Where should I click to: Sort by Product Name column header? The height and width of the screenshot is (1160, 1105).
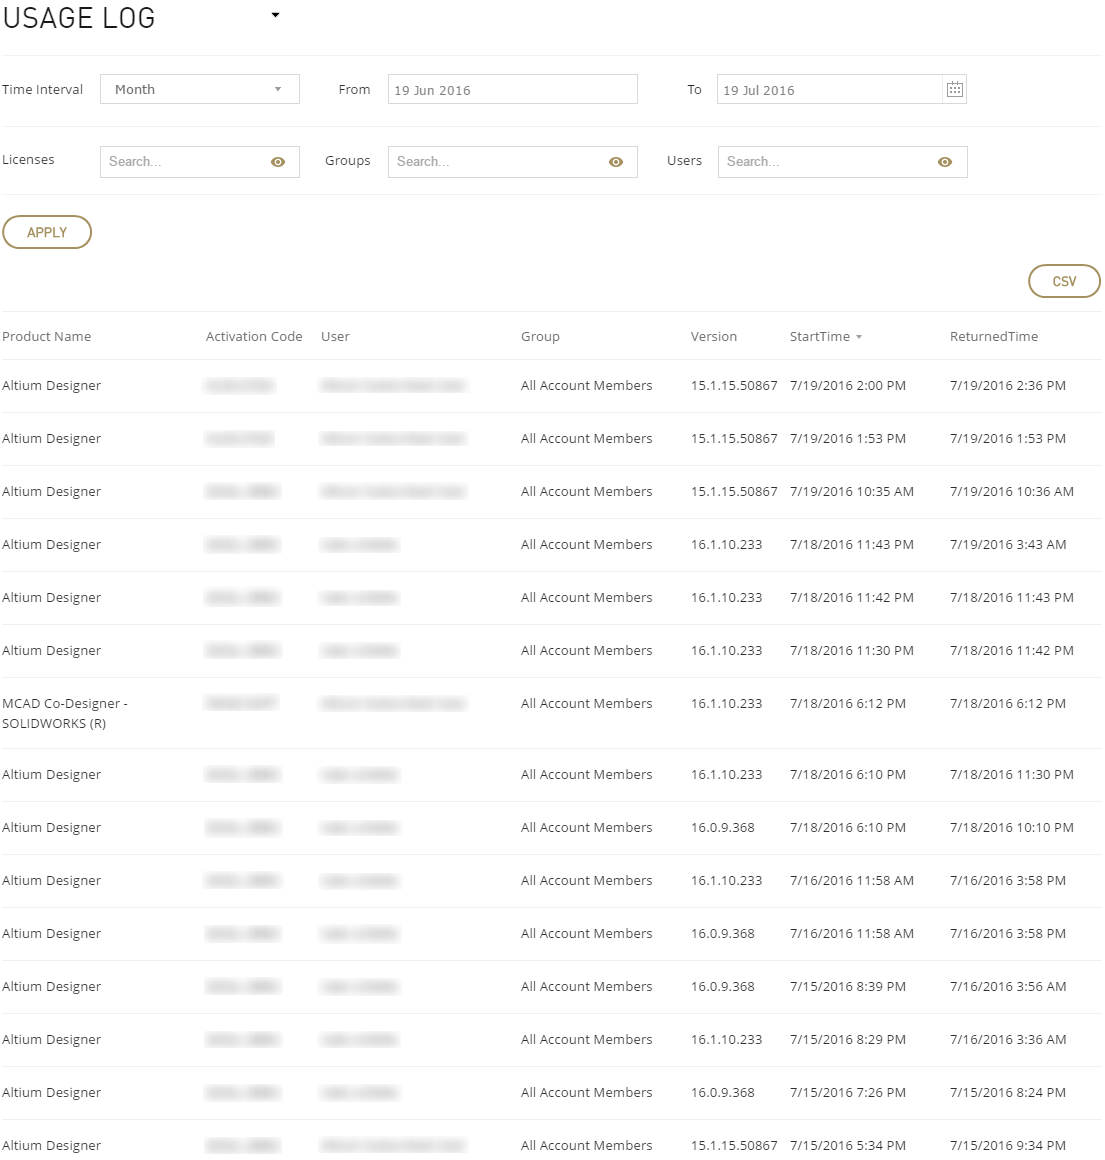(x=47, y=337)
